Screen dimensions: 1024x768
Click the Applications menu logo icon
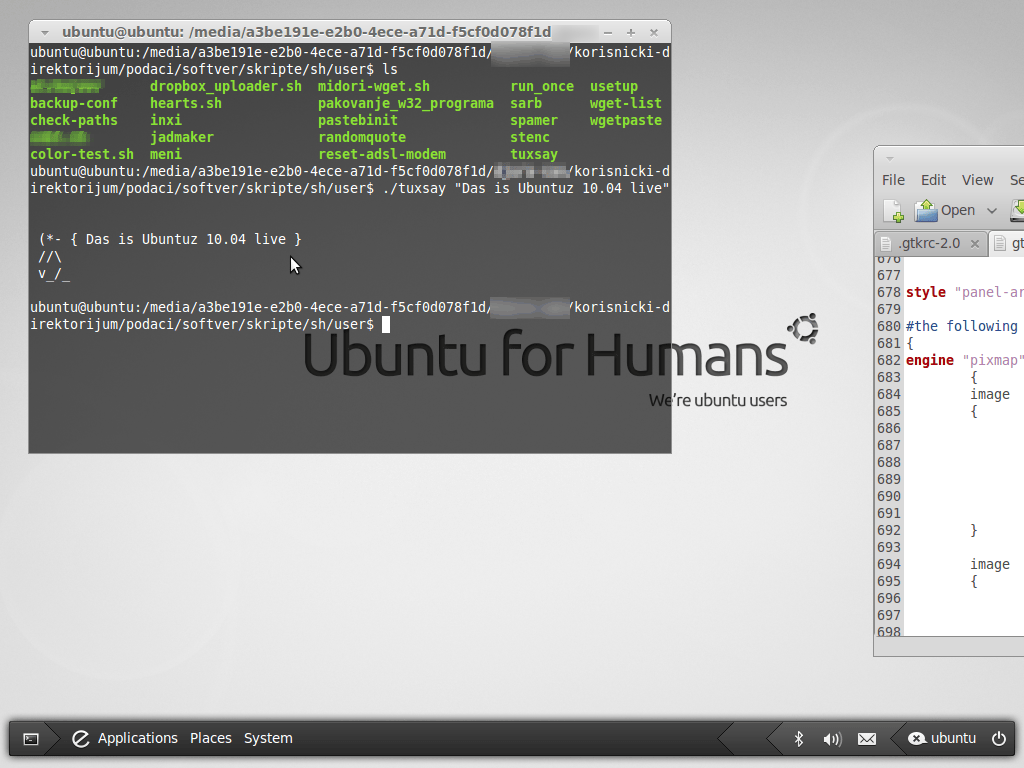[81, 738]
